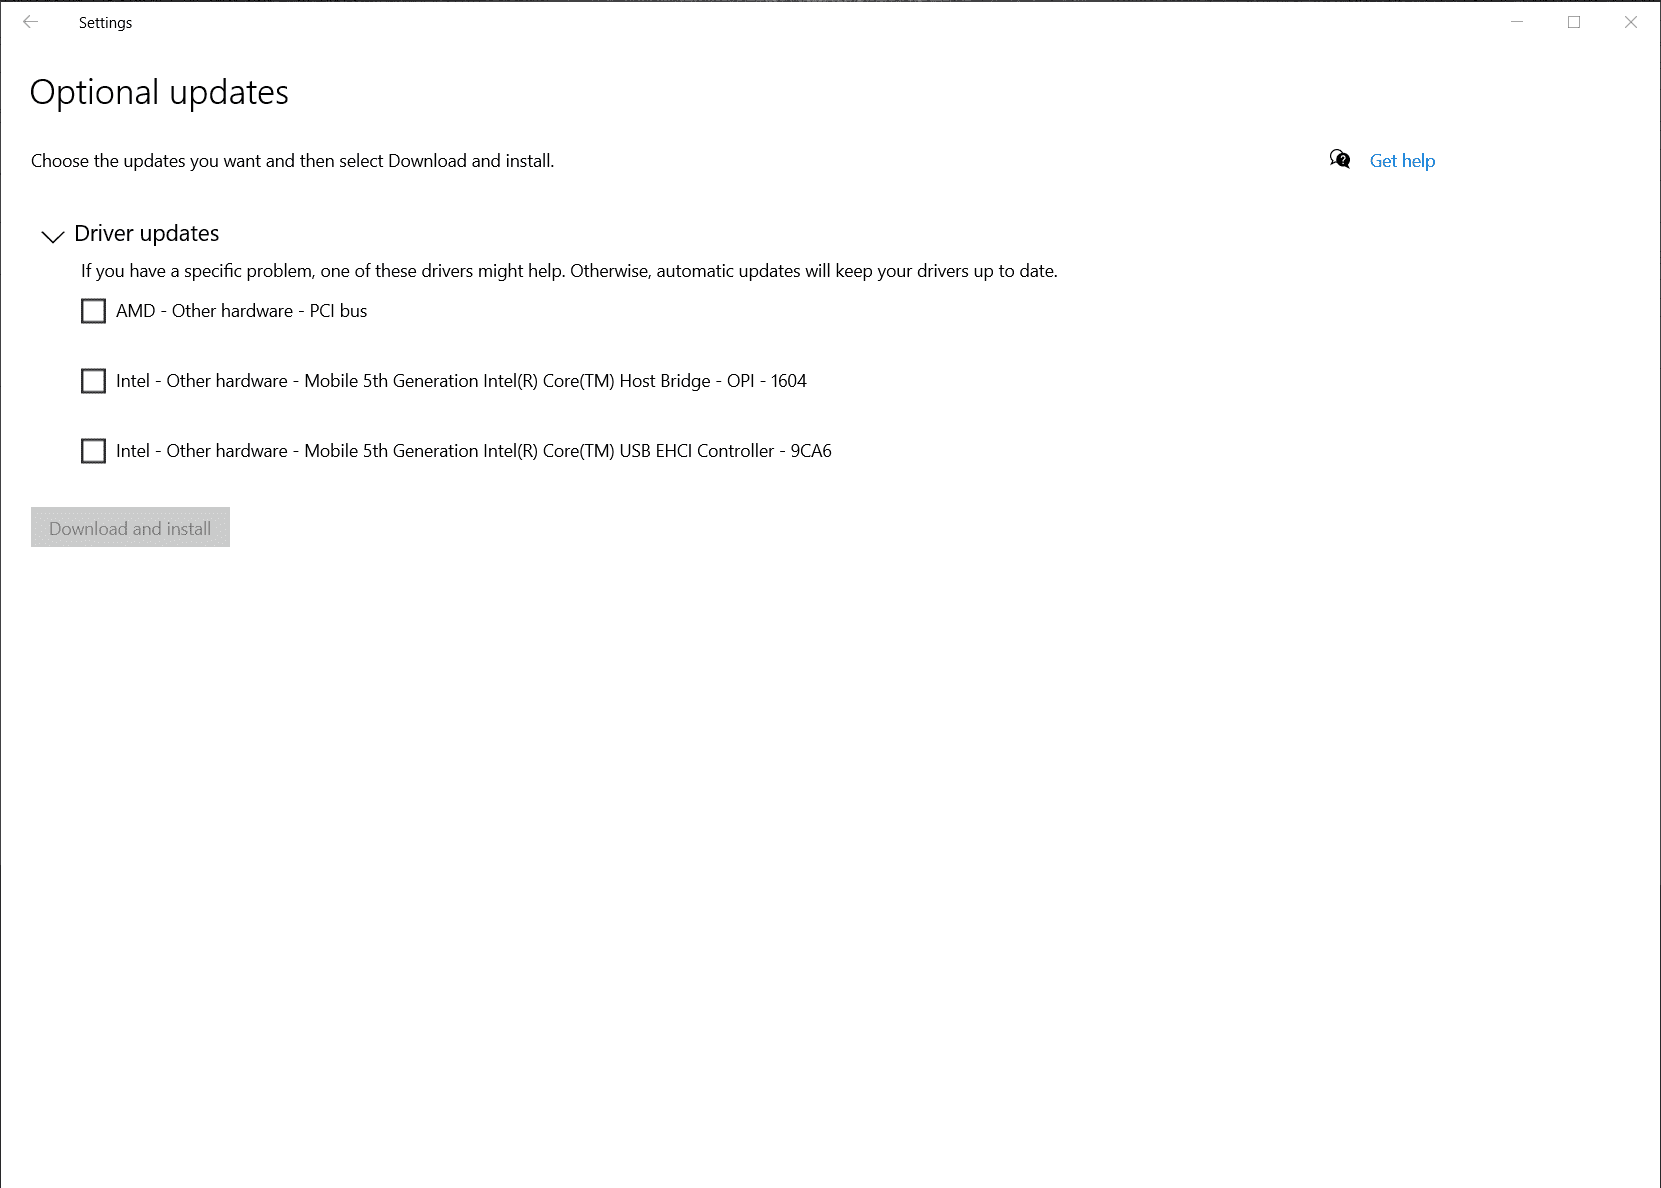The image size is (1661, 1188).
Task: Click the Intel USB EHCI Controller label text
Action: pyautogui.click(x=473, y=451)
